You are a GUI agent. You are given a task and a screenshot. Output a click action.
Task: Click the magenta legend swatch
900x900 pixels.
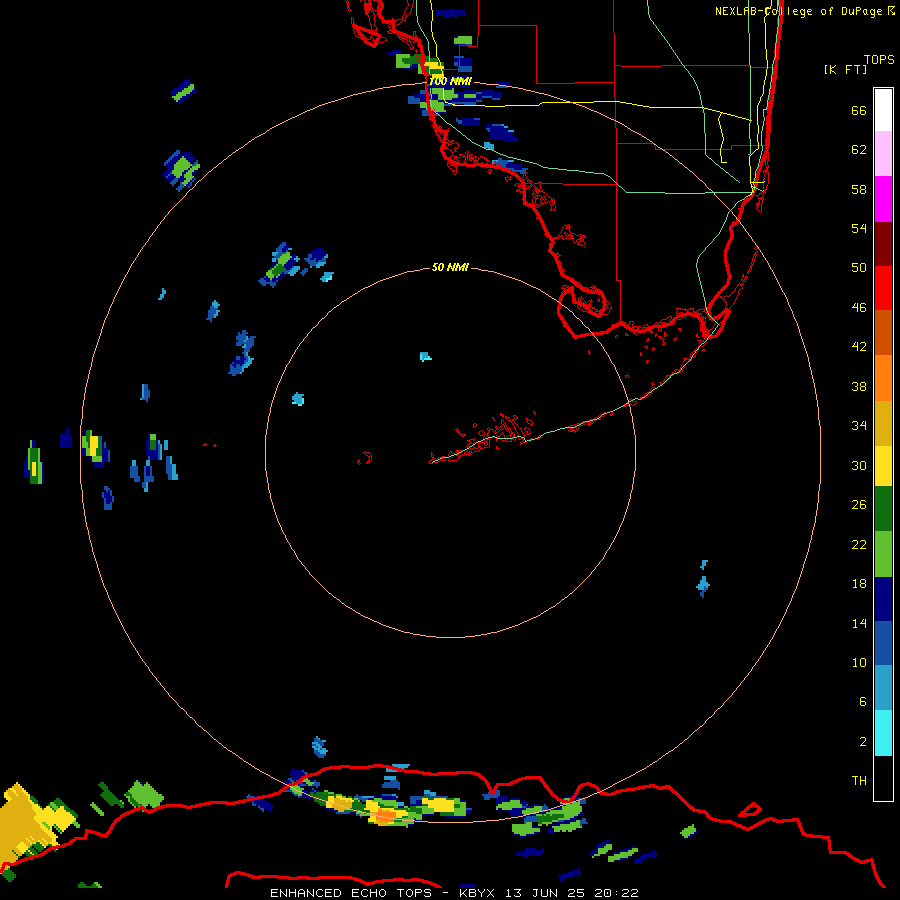coord(883,199)
